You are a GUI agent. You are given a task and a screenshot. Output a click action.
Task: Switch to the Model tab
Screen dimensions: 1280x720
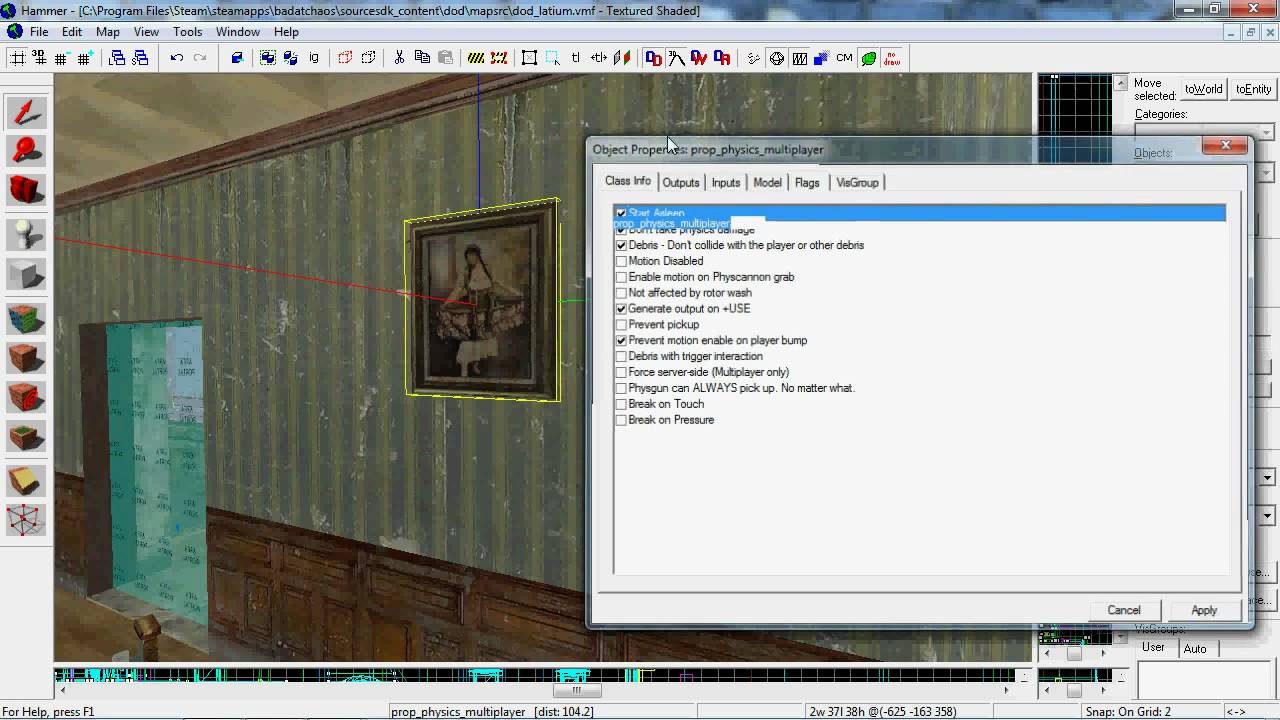767,183
